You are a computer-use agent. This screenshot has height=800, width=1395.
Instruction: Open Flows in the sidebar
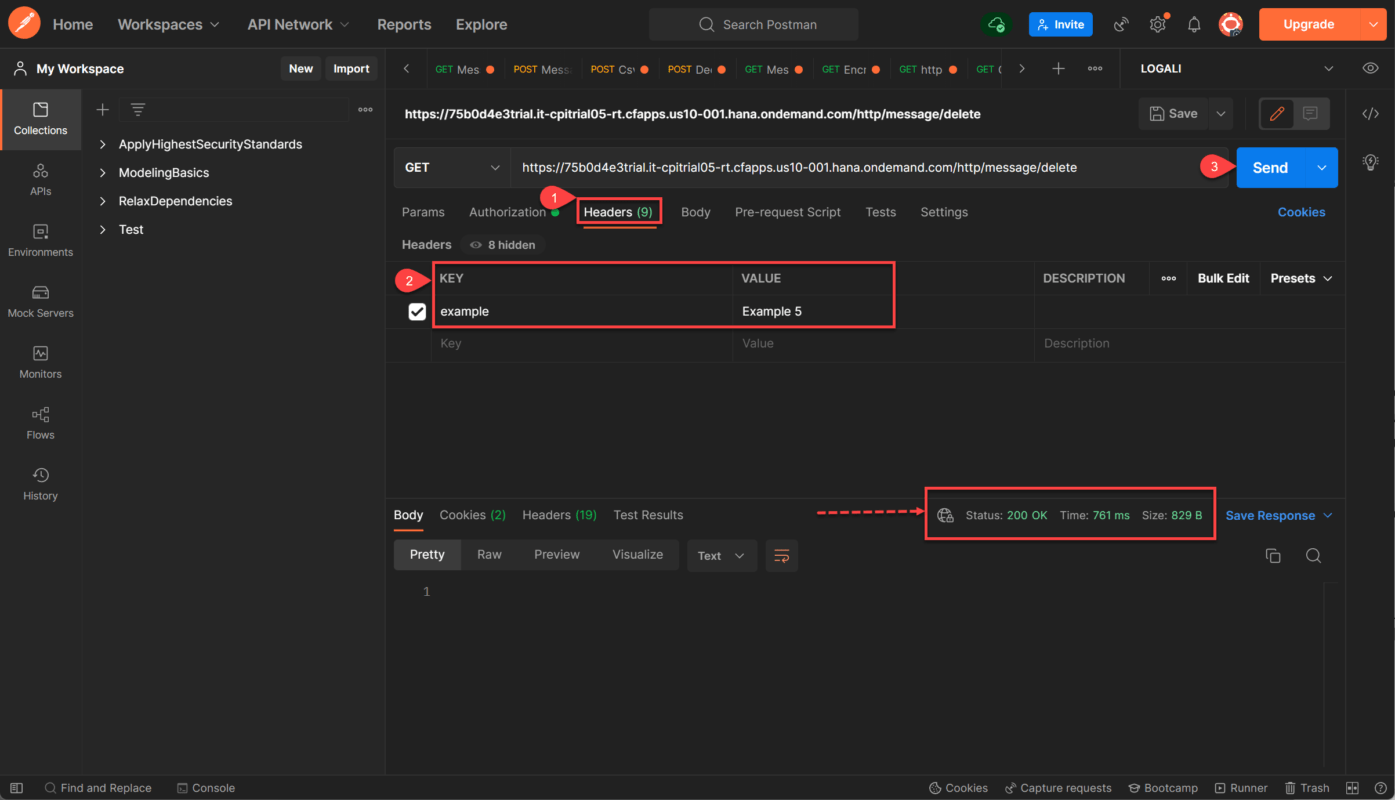coord(40,424)
